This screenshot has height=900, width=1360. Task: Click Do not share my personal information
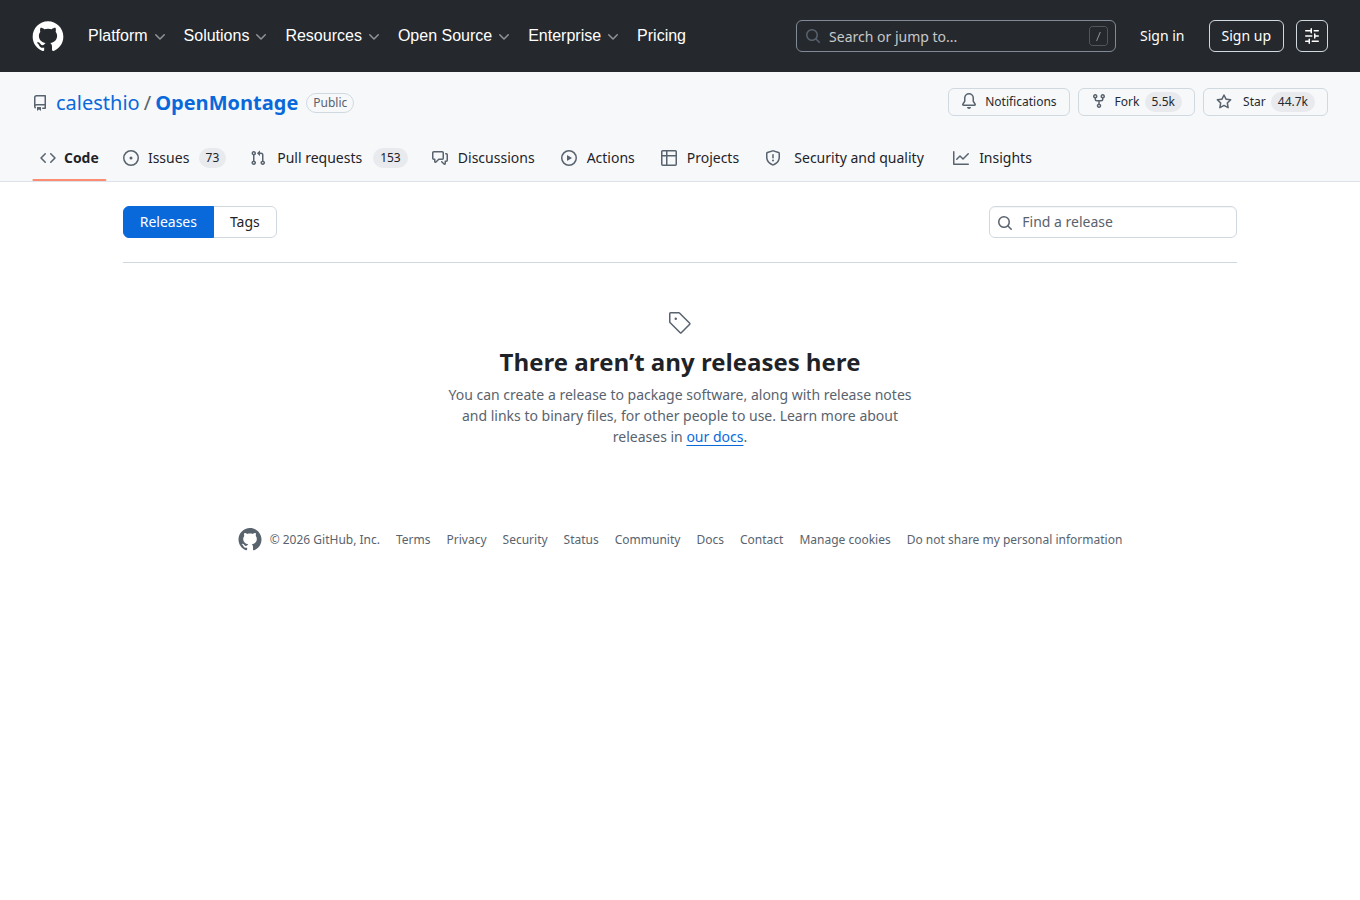coord(1014,540)
